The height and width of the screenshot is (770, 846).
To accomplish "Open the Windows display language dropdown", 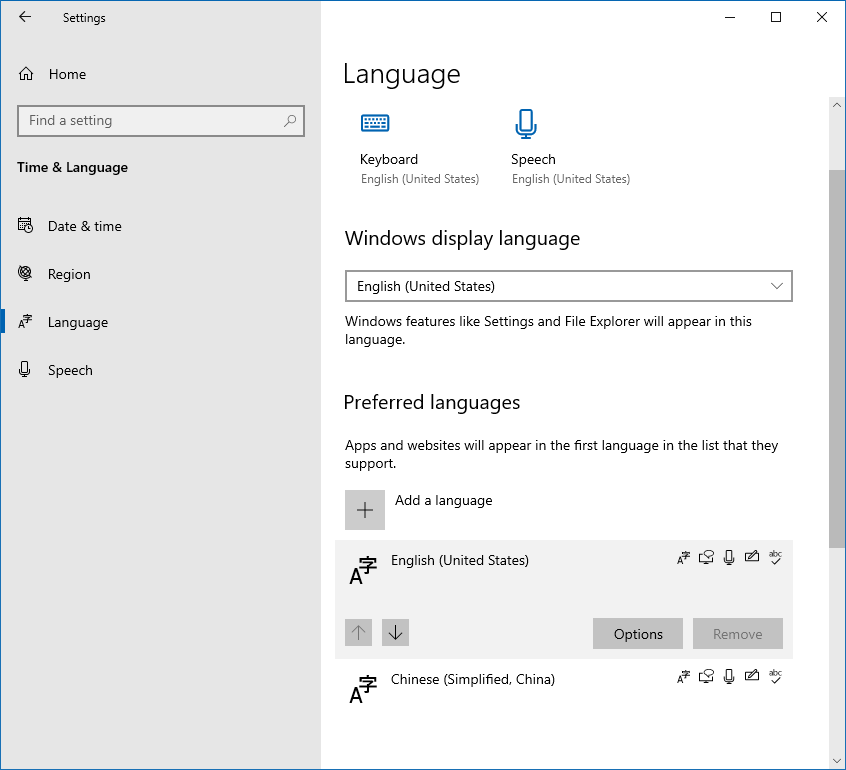I will (x=568, y=286).
